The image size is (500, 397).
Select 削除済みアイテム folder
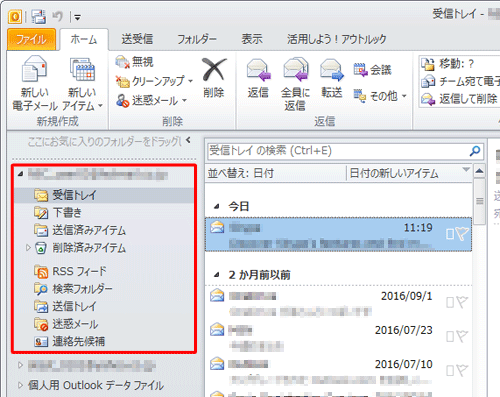click(80, 248)
